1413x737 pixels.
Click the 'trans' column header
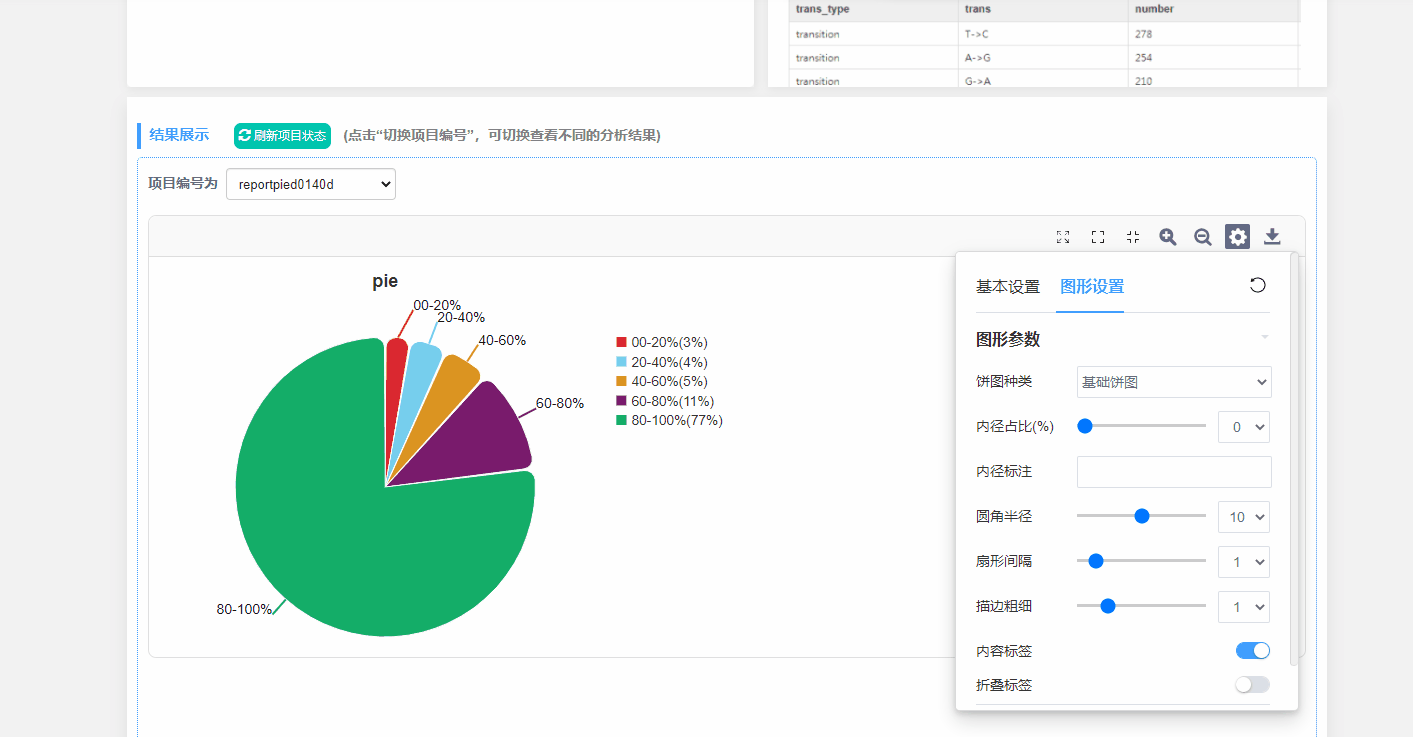(1043, 10)
